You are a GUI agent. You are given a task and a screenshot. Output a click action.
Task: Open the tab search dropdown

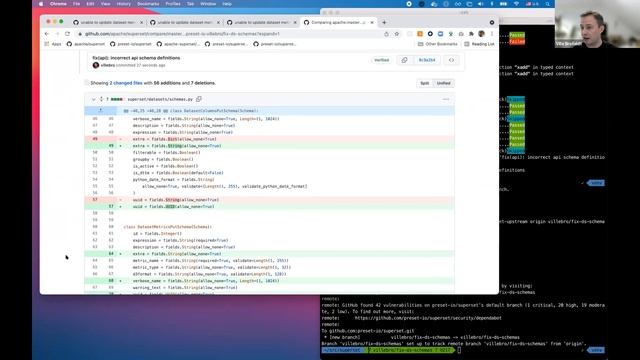[x=492, y=22]
